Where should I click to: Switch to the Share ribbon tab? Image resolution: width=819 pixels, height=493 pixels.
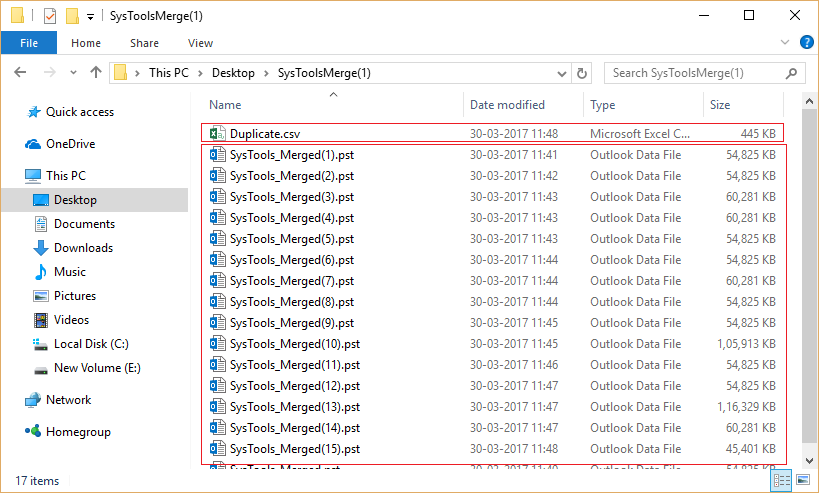(x=144, y=43)
